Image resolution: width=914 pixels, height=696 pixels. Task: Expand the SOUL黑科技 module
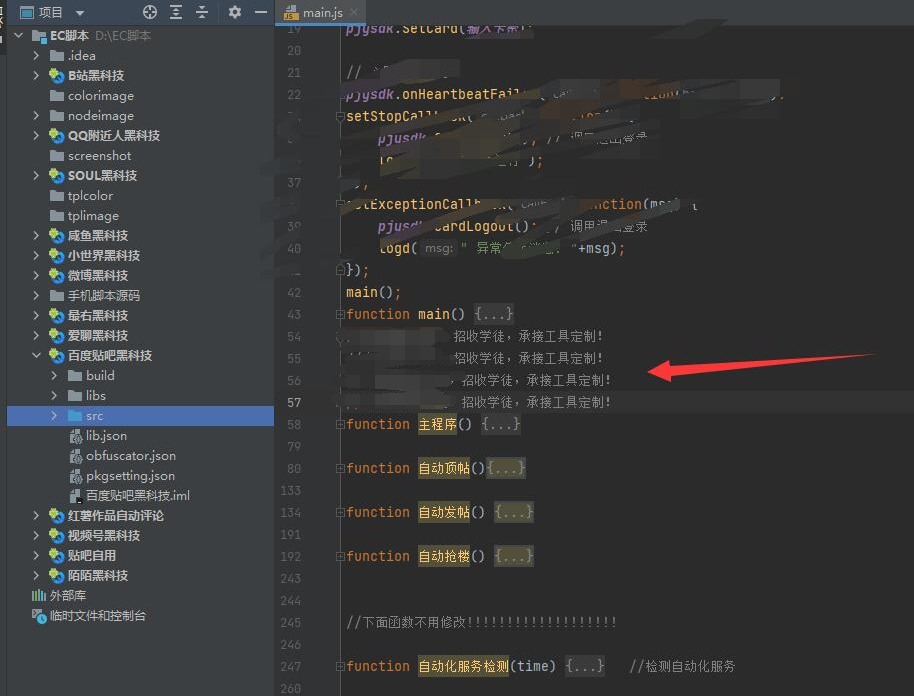coord(36,175)
